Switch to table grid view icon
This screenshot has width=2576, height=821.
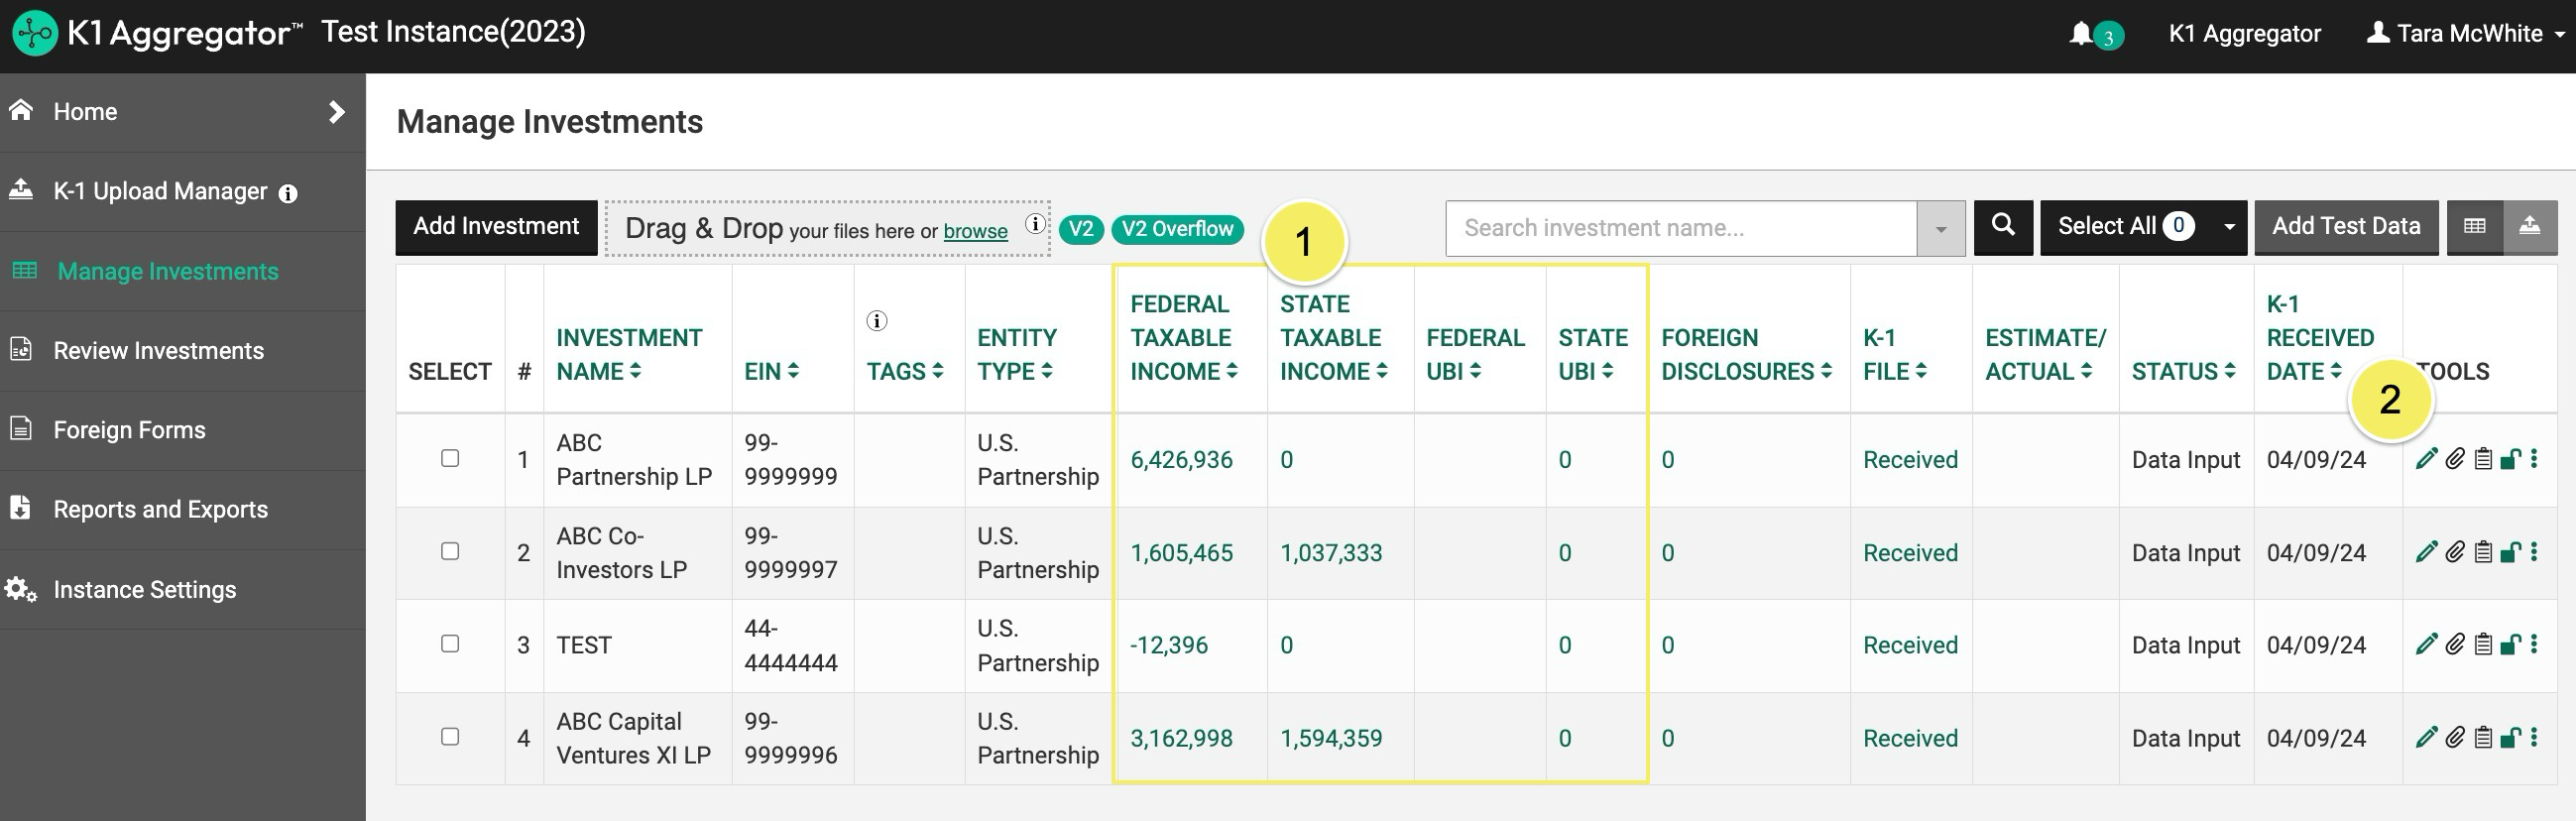[x=2474, y=227]
